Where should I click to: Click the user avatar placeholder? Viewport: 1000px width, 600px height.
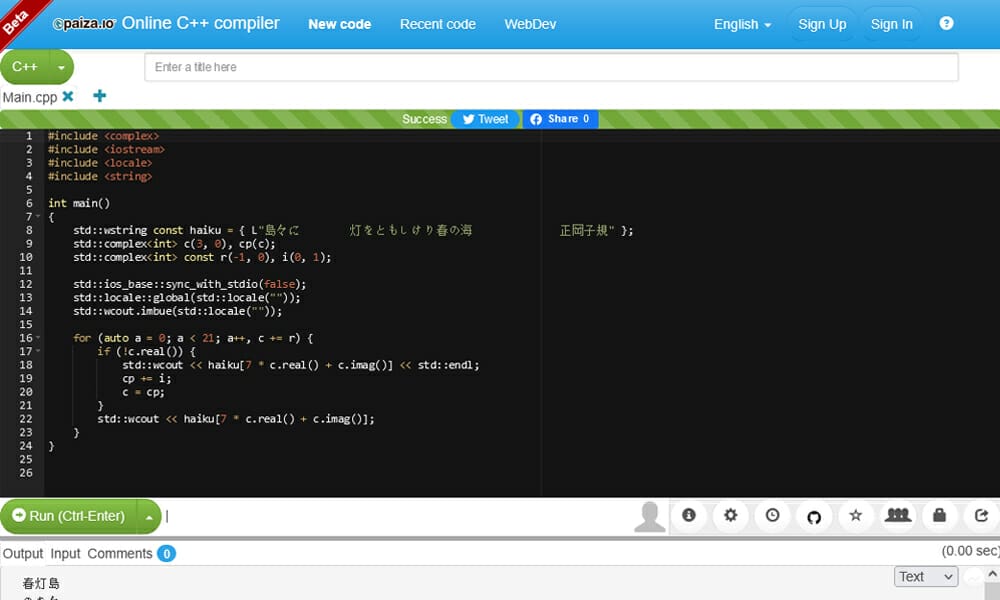[649, 515]
